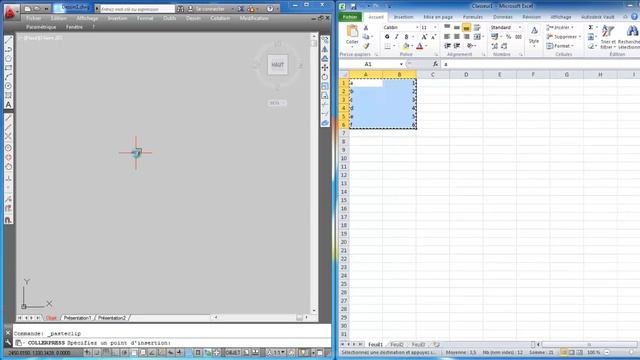
Task: Toggle the highlighted bottom-align button in Excel
Action: pyautogui.click(x=466, y=28)
